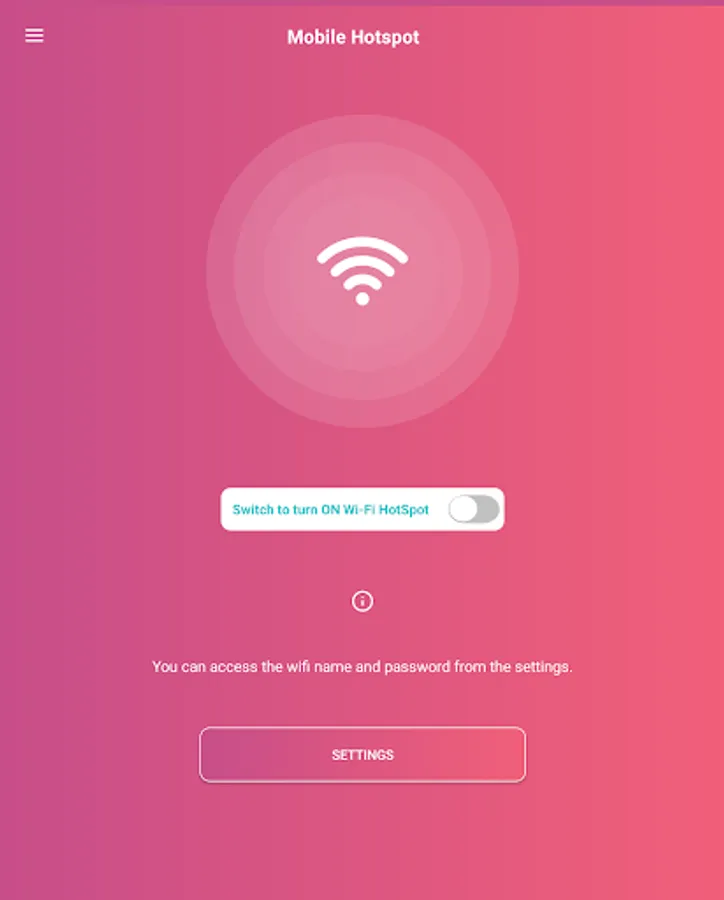Select the 'Switch to turn ON Wi-Fi HotSpot' label
This screenshot has height=900, width=724.
tap(330, 510)
